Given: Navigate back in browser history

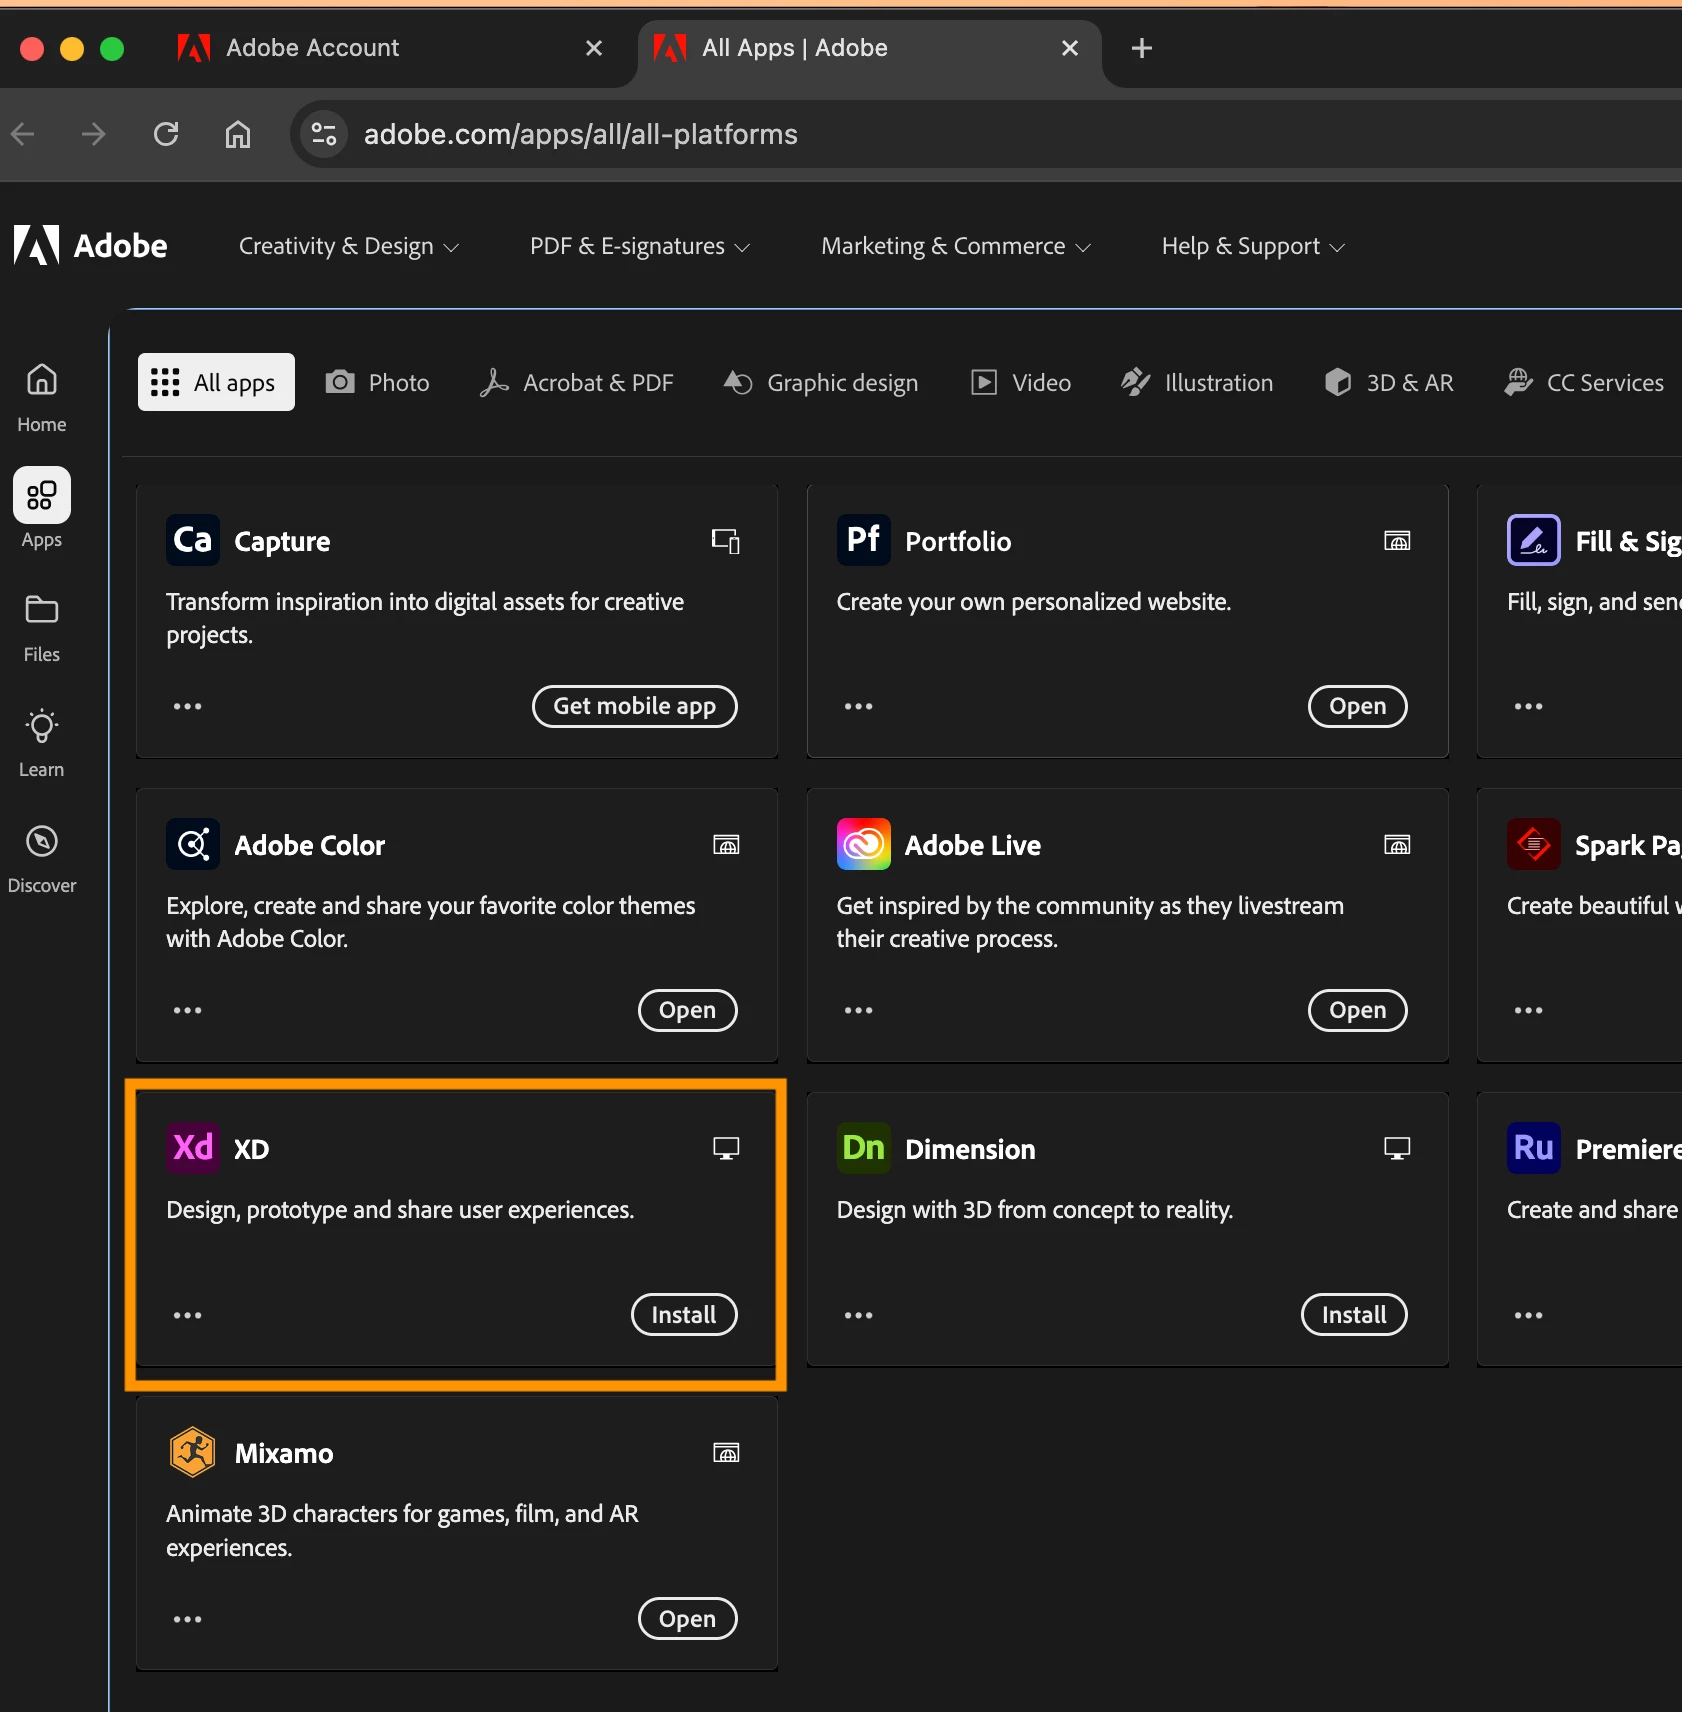Looking at the screenshot, I should 23,134.
